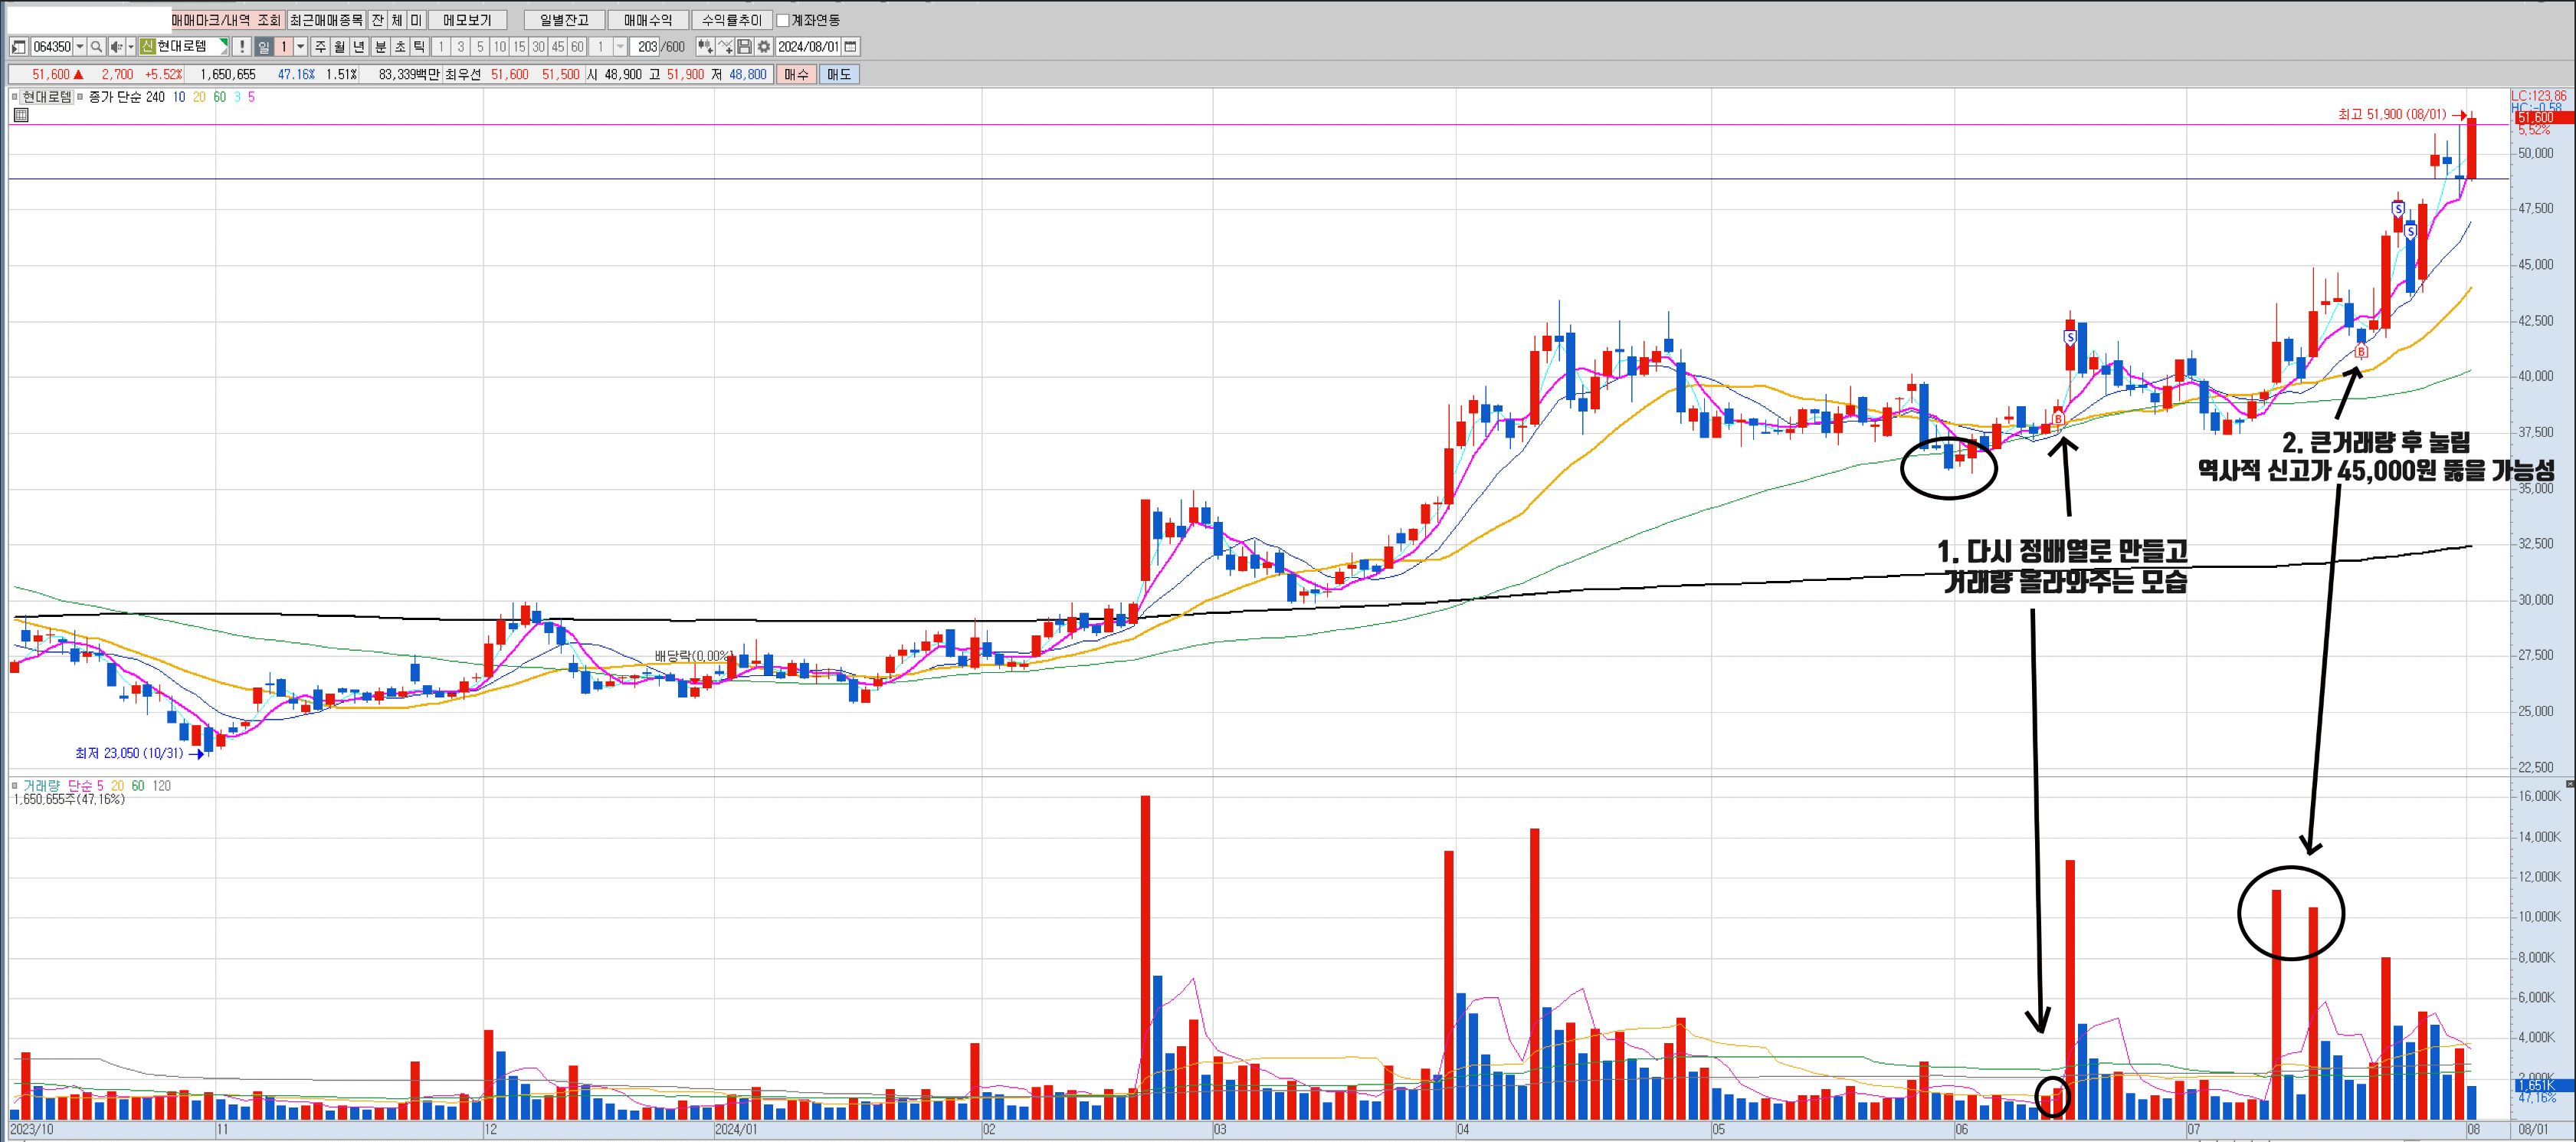Open the calendar picker icon beside date
Image resolution: width=2576 pixels, height=1142 pixels.
850,47
